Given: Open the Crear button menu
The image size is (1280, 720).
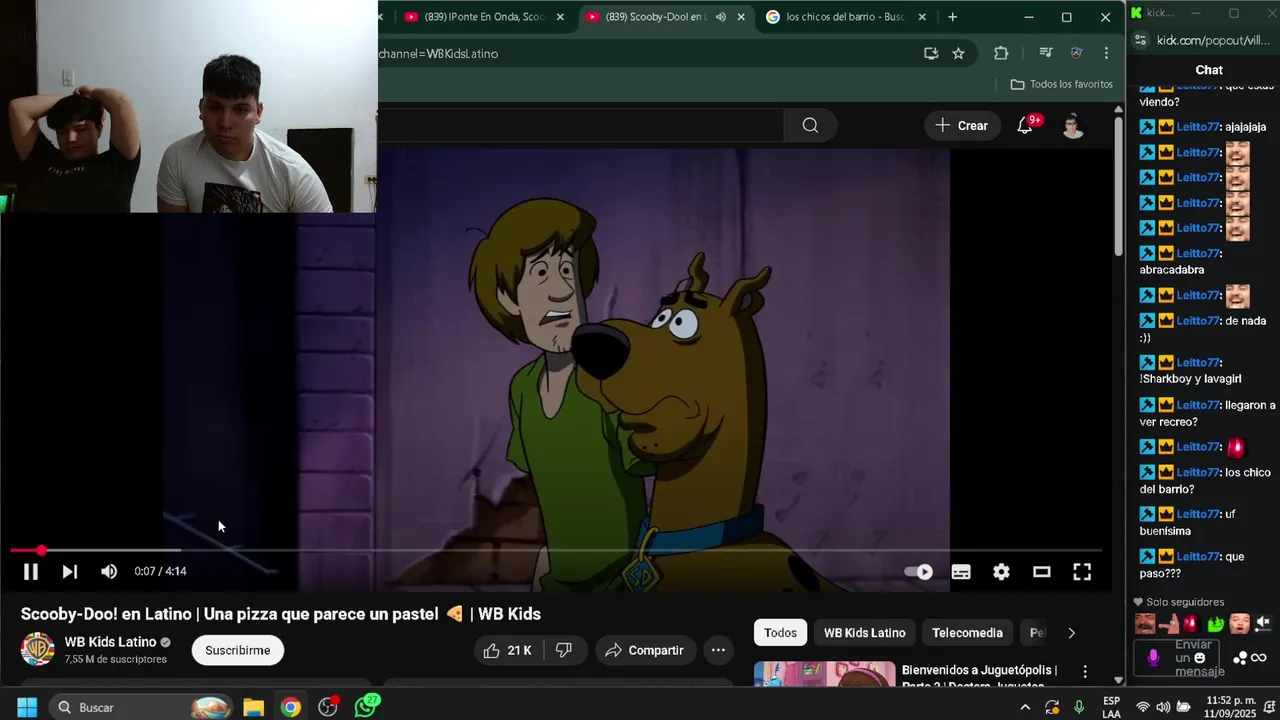Looking at the screenshot, I should (x=961, y=125).
